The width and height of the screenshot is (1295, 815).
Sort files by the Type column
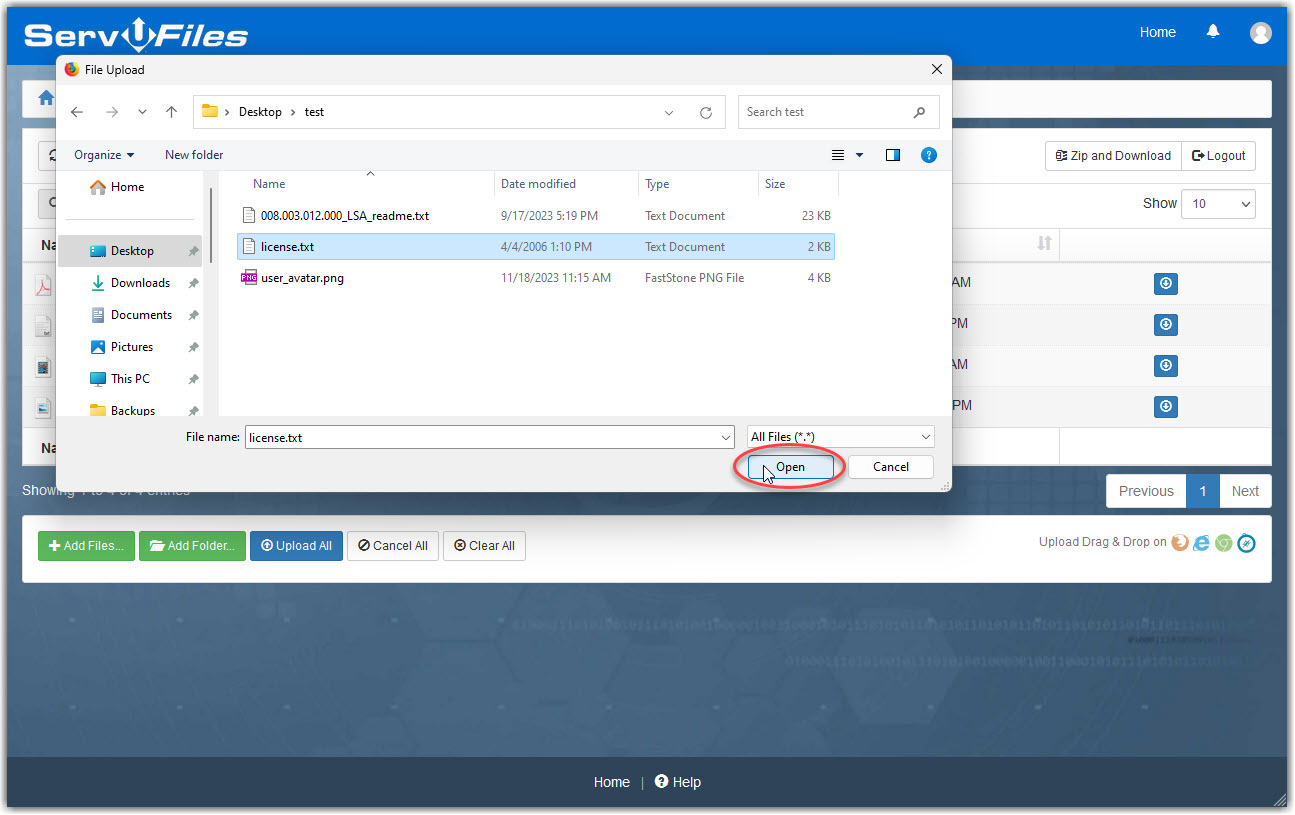(657, 184)
